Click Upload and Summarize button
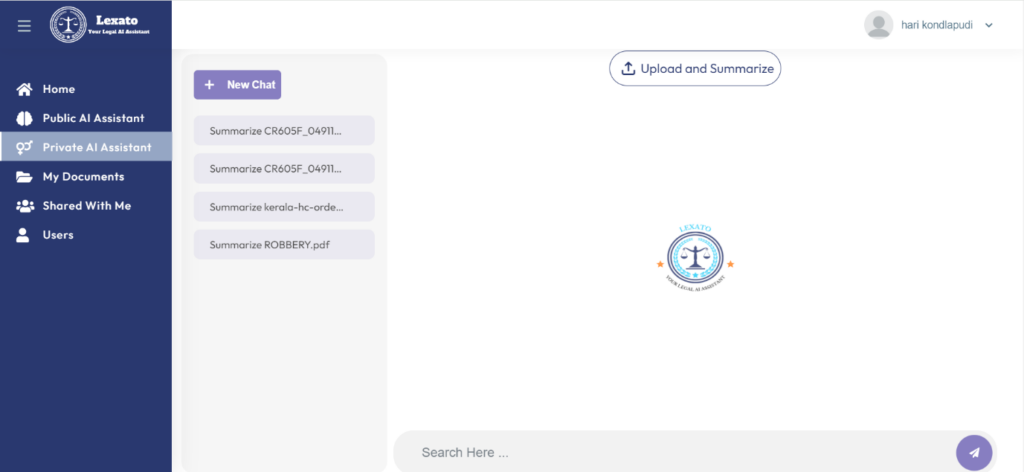 click(695, 68)
